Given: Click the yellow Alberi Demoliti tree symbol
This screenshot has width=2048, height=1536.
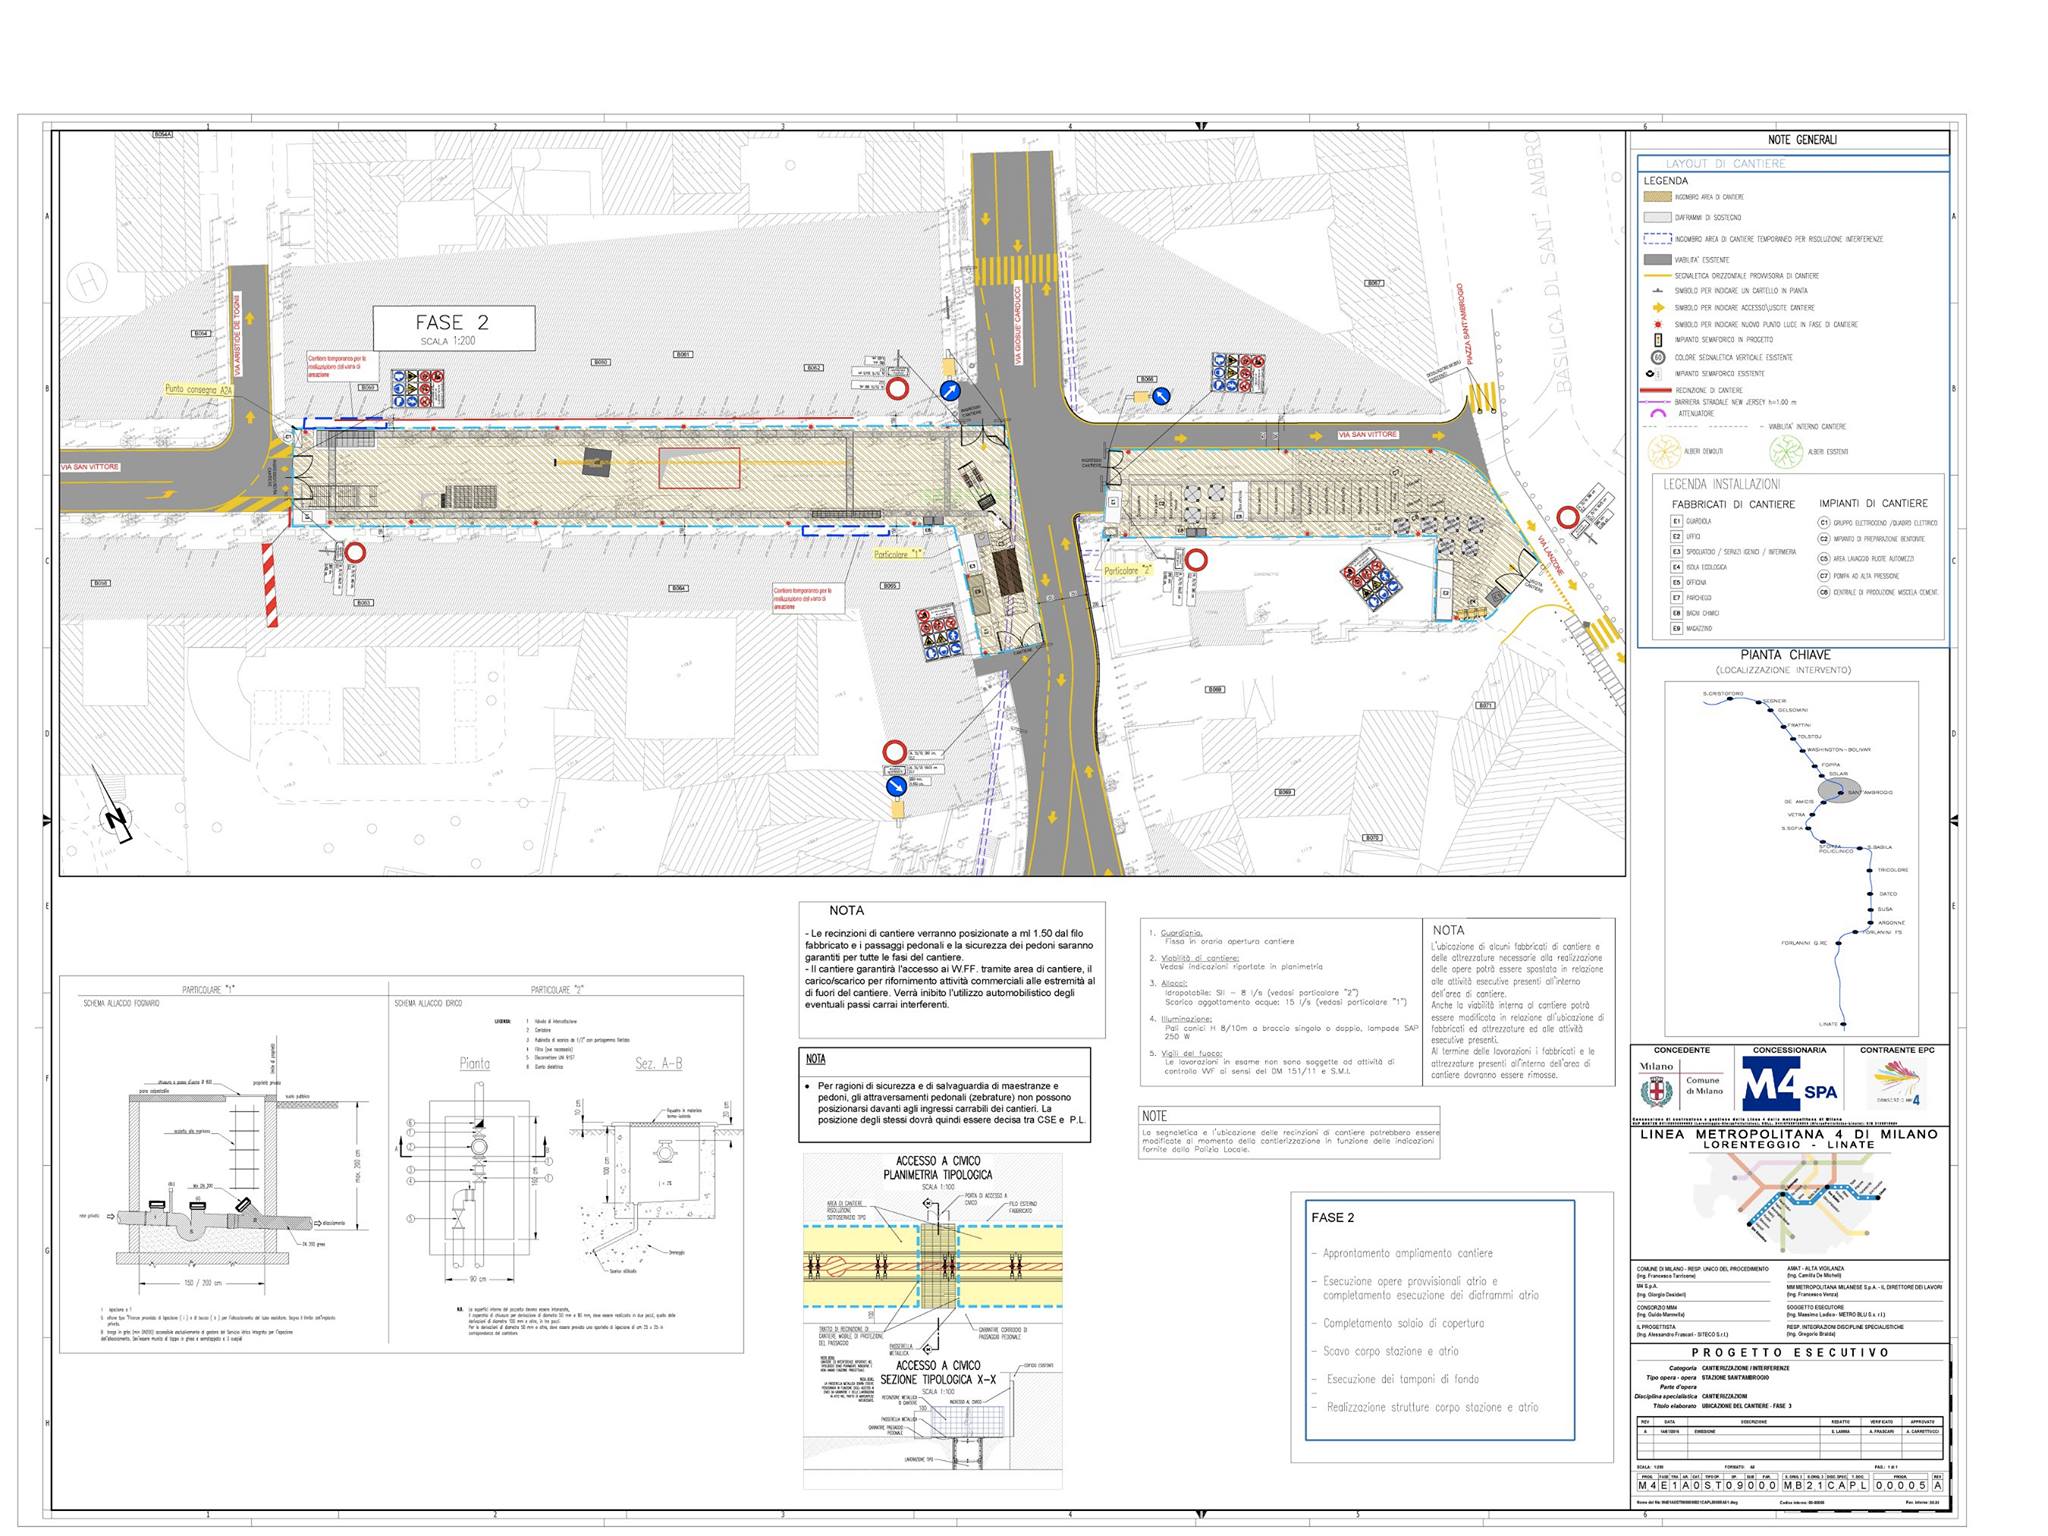Looking at the screenshot, I should pos(1664,451).
